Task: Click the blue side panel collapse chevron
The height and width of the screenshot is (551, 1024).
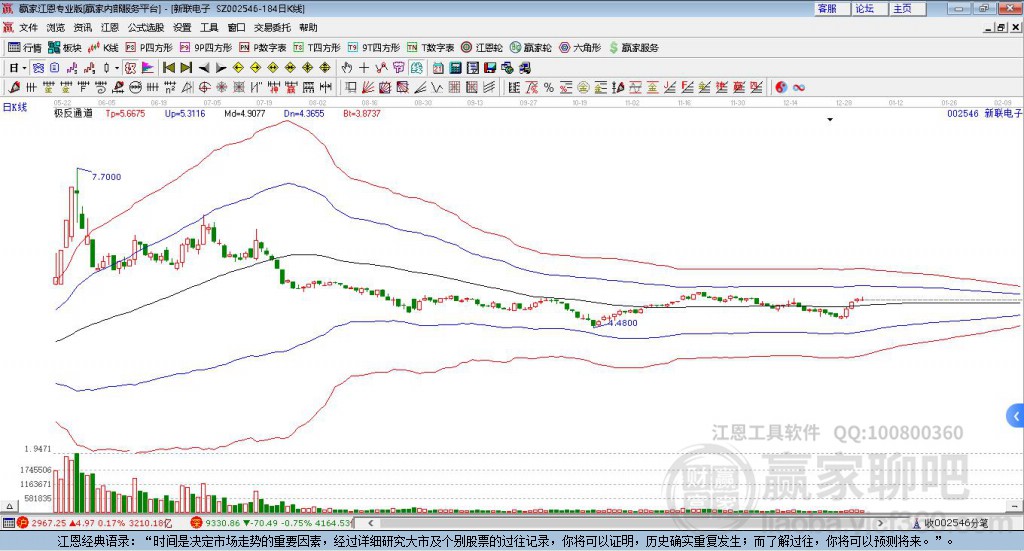Action: pyautogui.click(x=1016, y=416)
